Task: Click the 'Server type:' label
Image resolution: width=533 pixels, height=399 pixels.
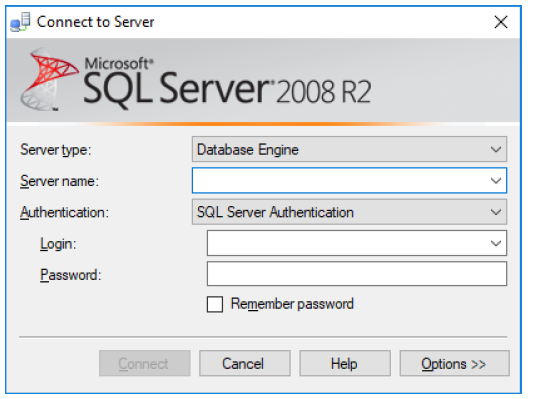Action: (x=56, y=150)
